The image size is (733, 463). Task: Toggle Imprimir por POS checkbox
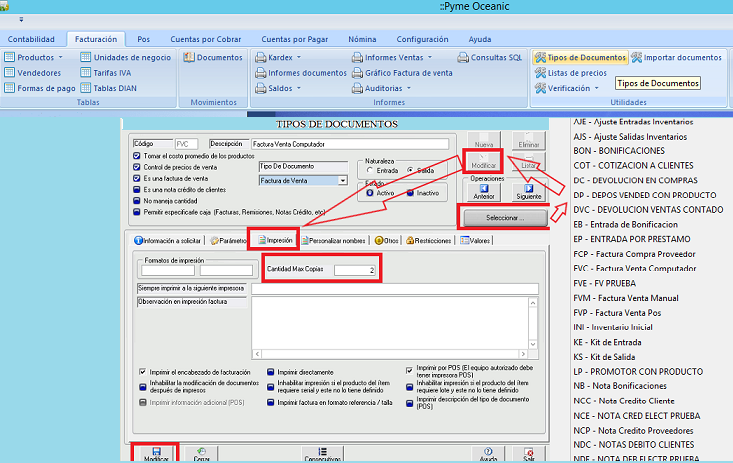coord(410,370)
